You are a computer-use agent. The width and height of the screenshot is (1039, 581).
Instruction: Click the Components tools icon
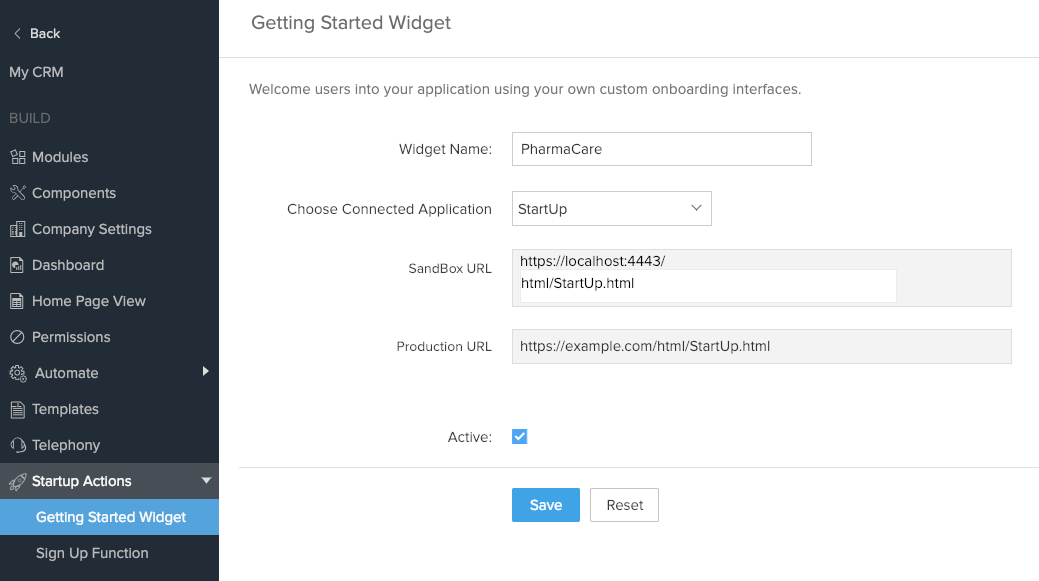click(x=17, y=193)
